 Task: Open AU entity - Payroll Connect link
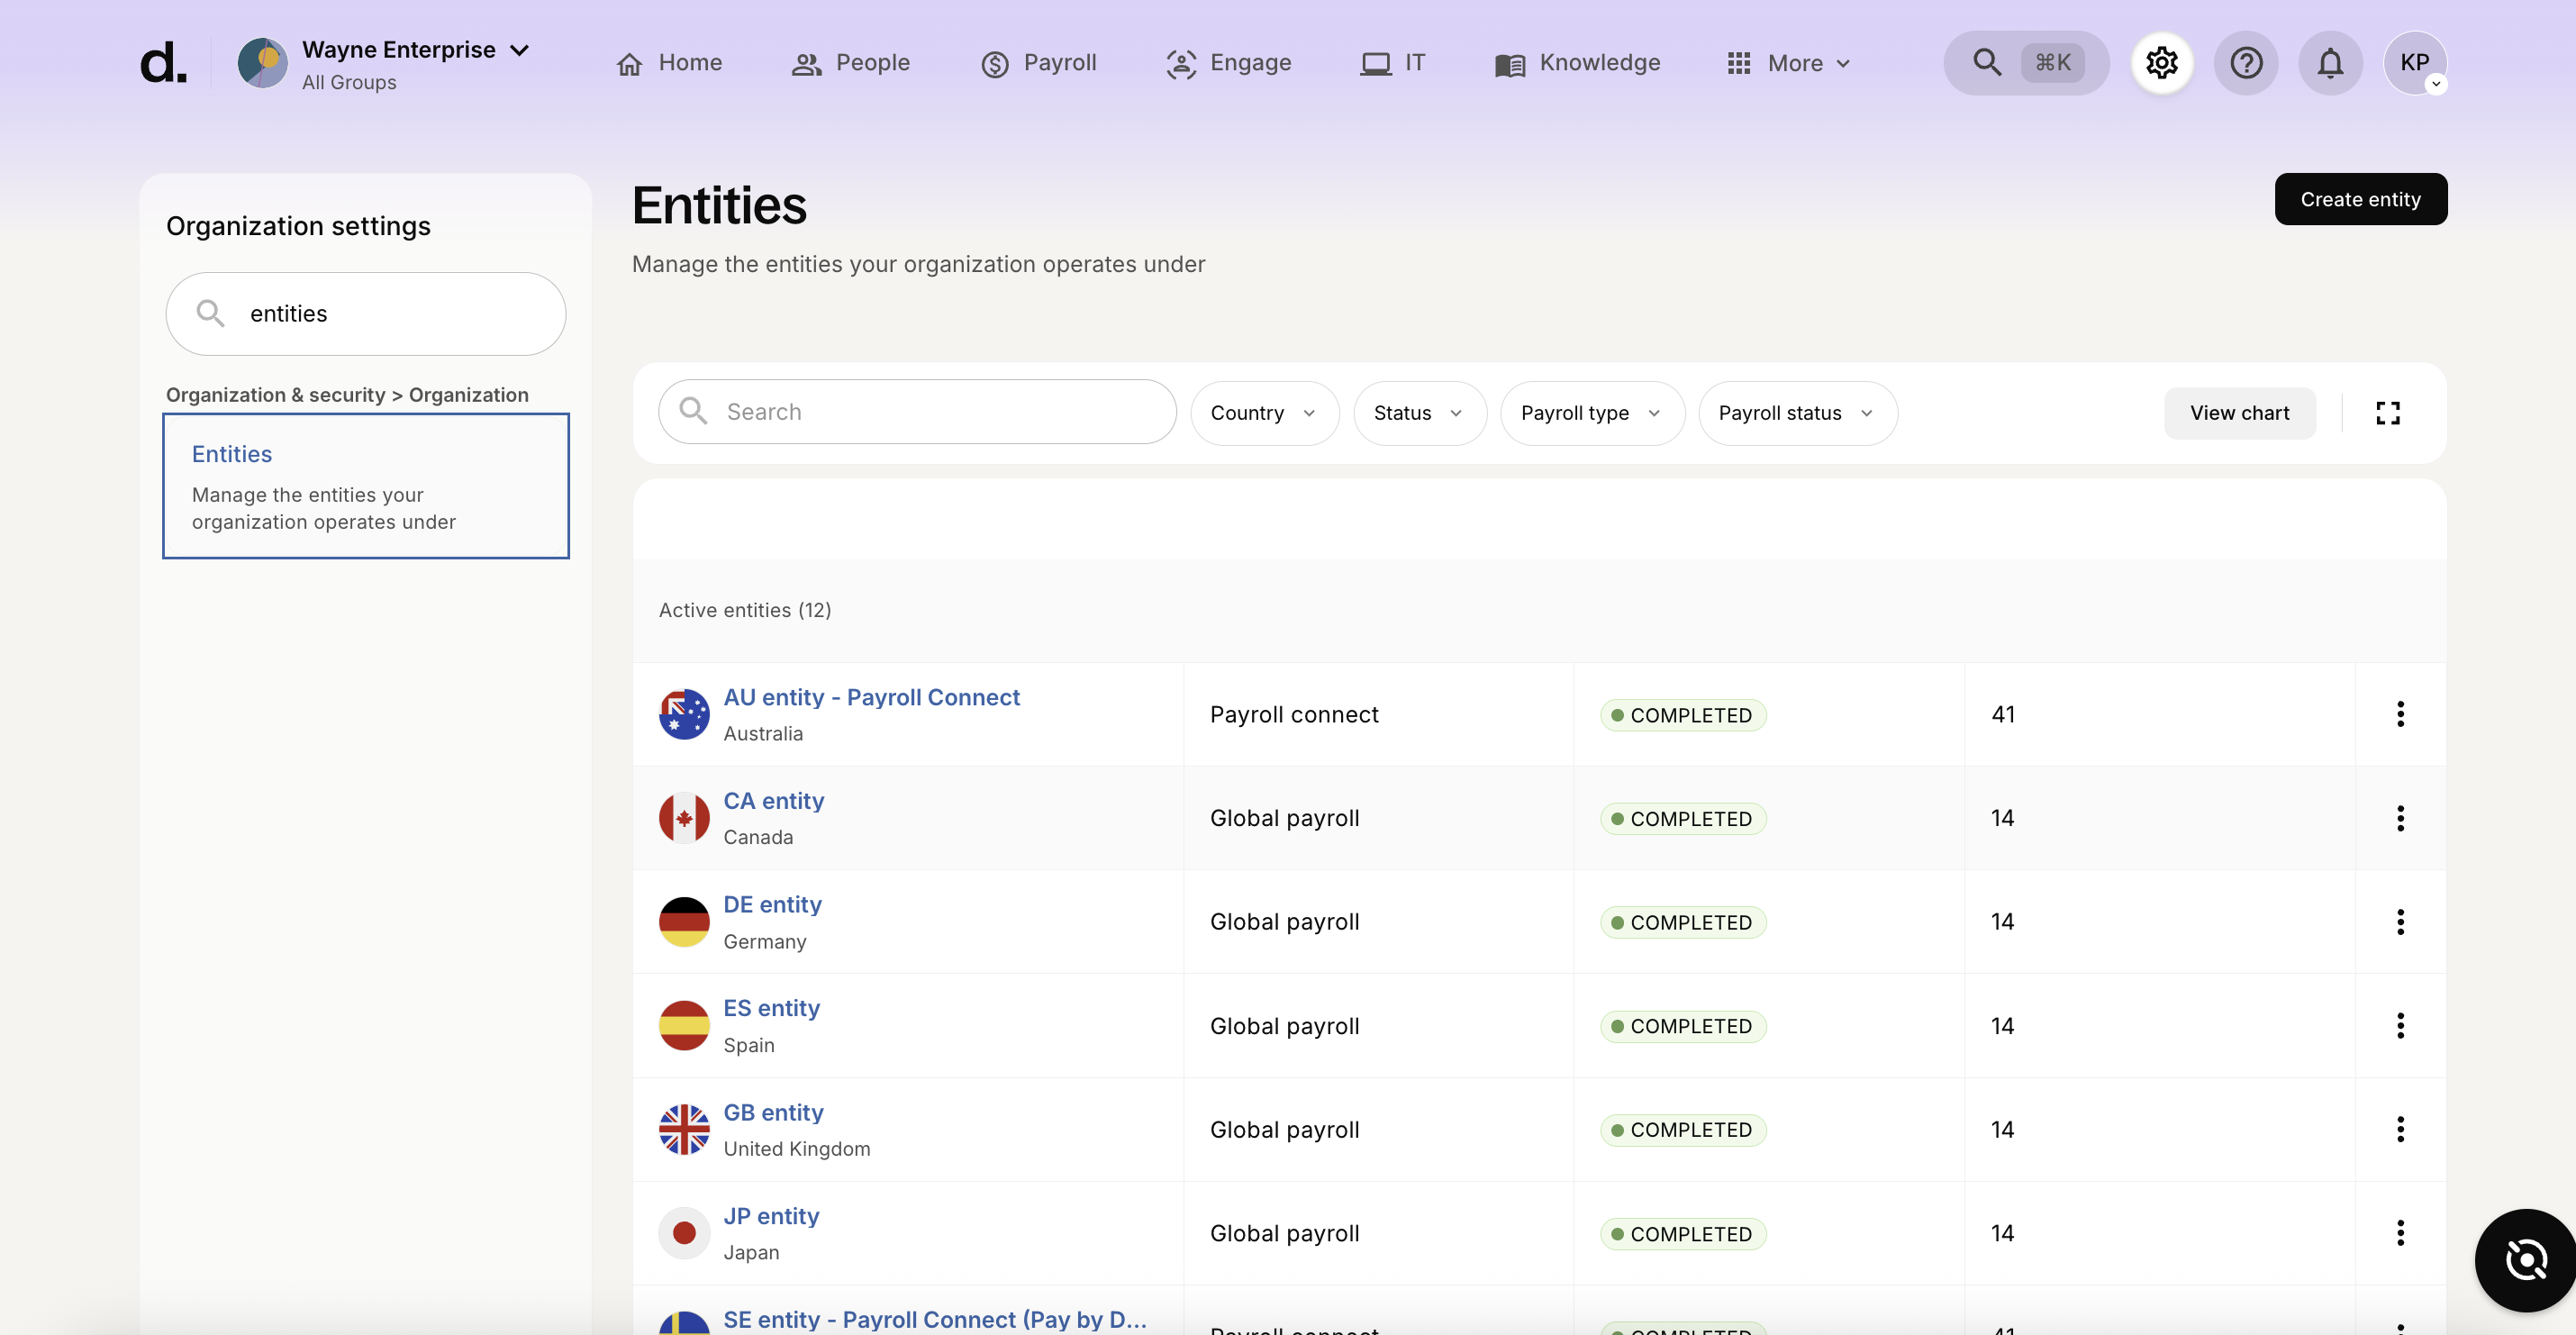[x=871, y=697]
